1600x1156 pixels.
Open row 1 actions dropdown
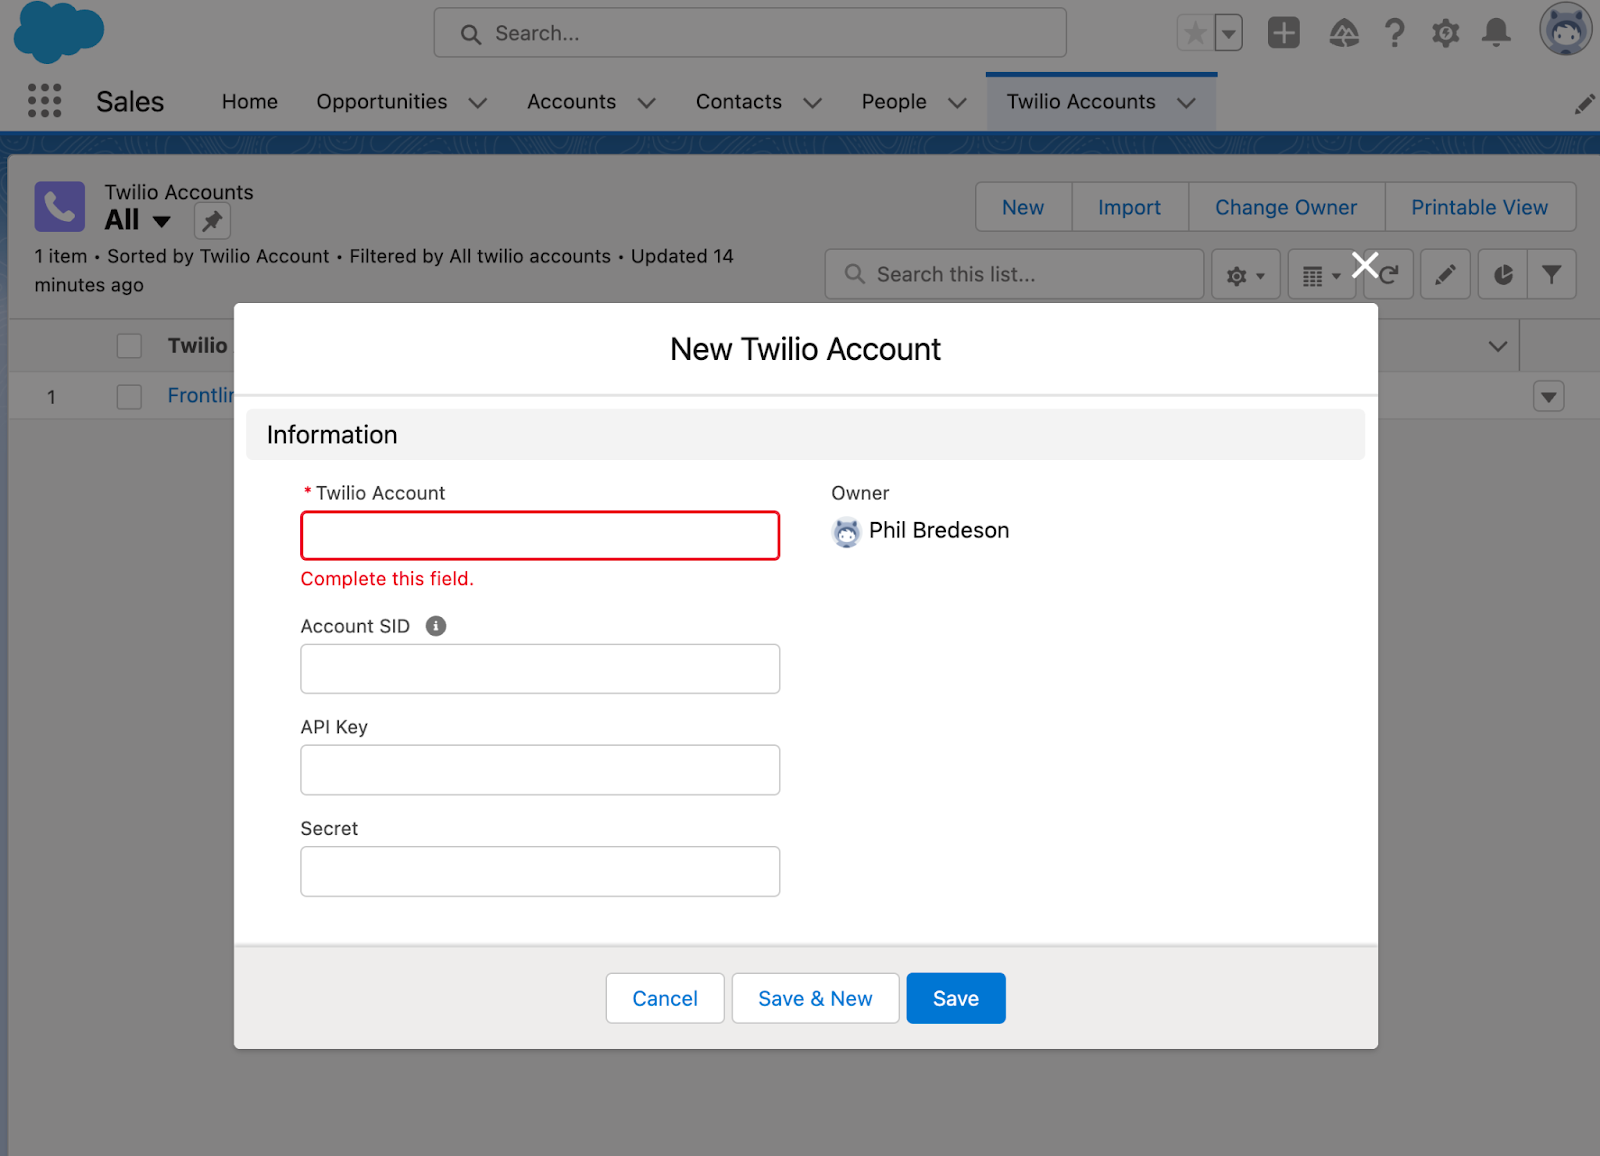(x=1548, y=397)
